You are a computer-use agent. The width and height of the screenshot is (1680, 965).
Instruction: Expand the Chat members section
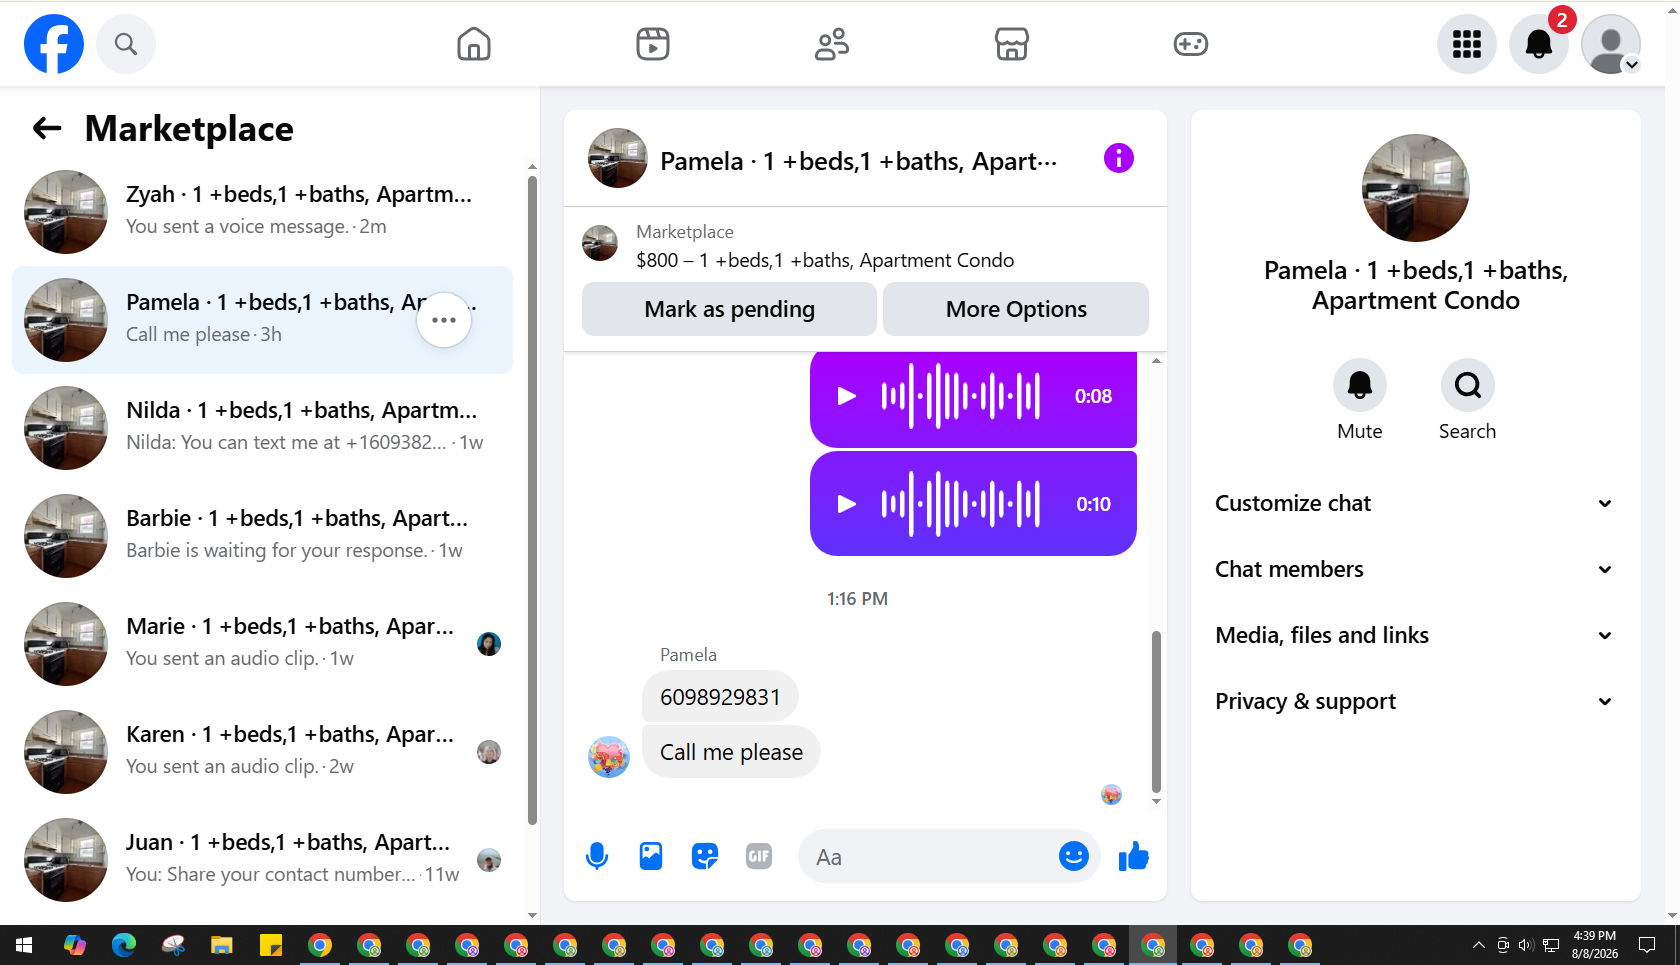tap(1415, 569)
